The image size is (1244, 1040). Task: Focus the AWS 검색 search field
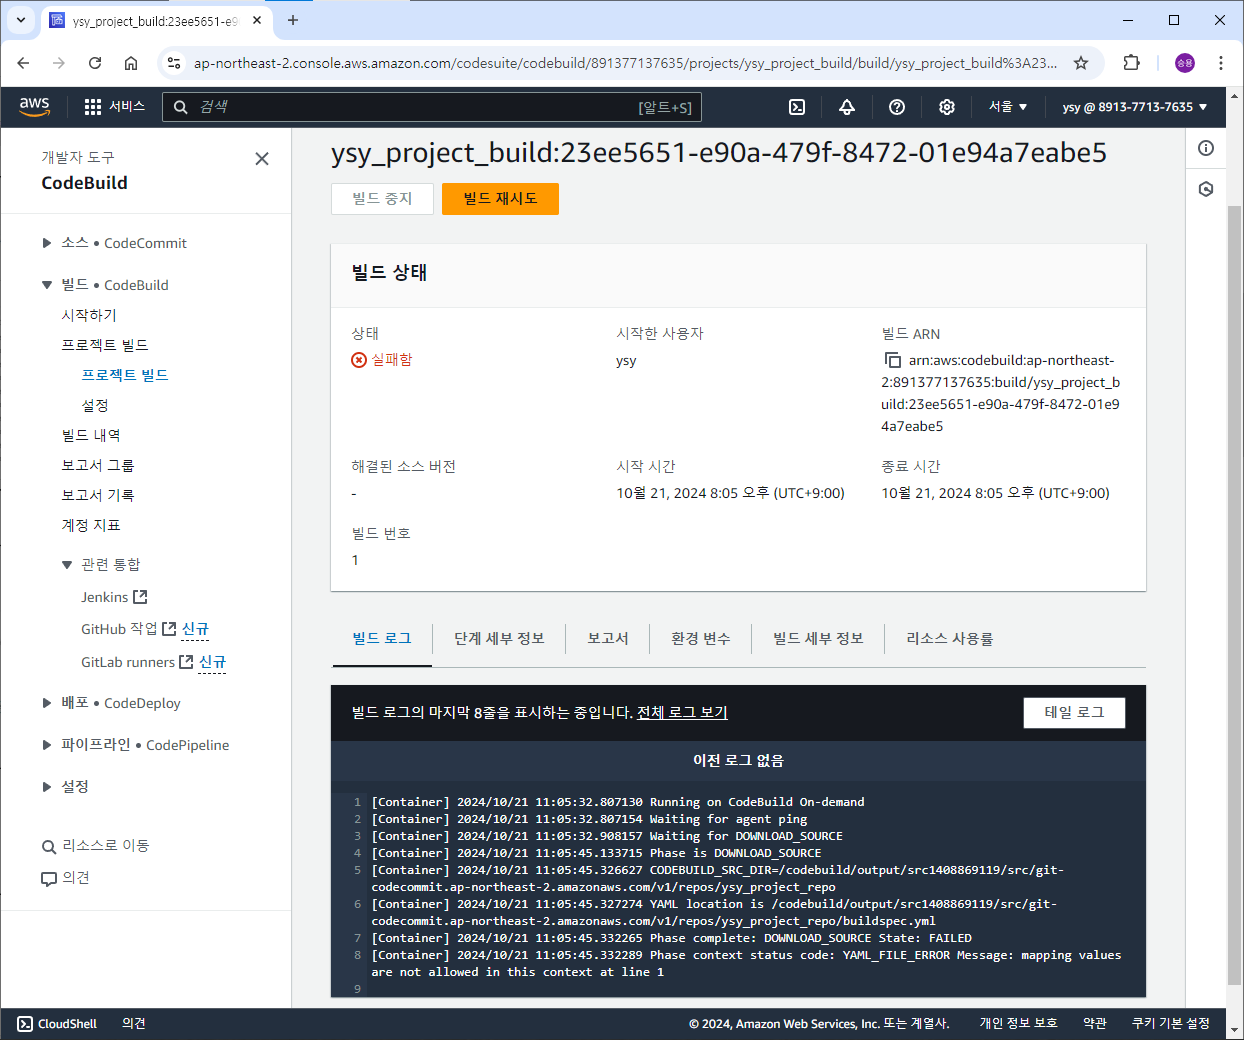click(x=432, y=107)
